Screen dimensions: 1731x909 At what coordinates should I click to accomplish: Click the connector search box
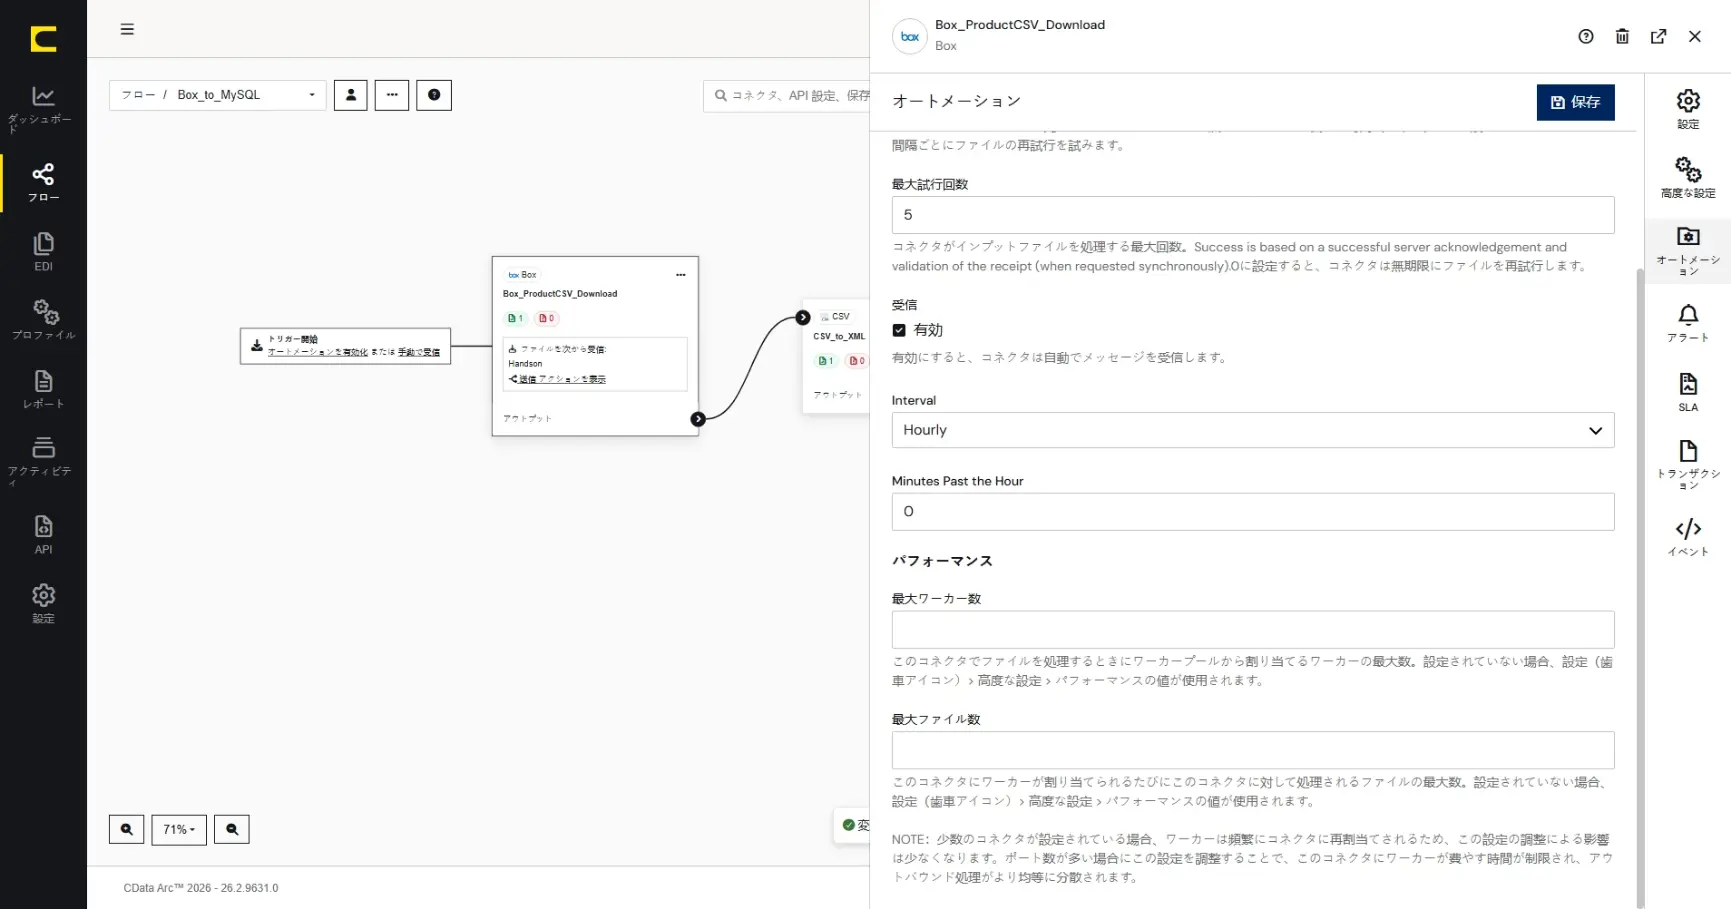point(787,96)
